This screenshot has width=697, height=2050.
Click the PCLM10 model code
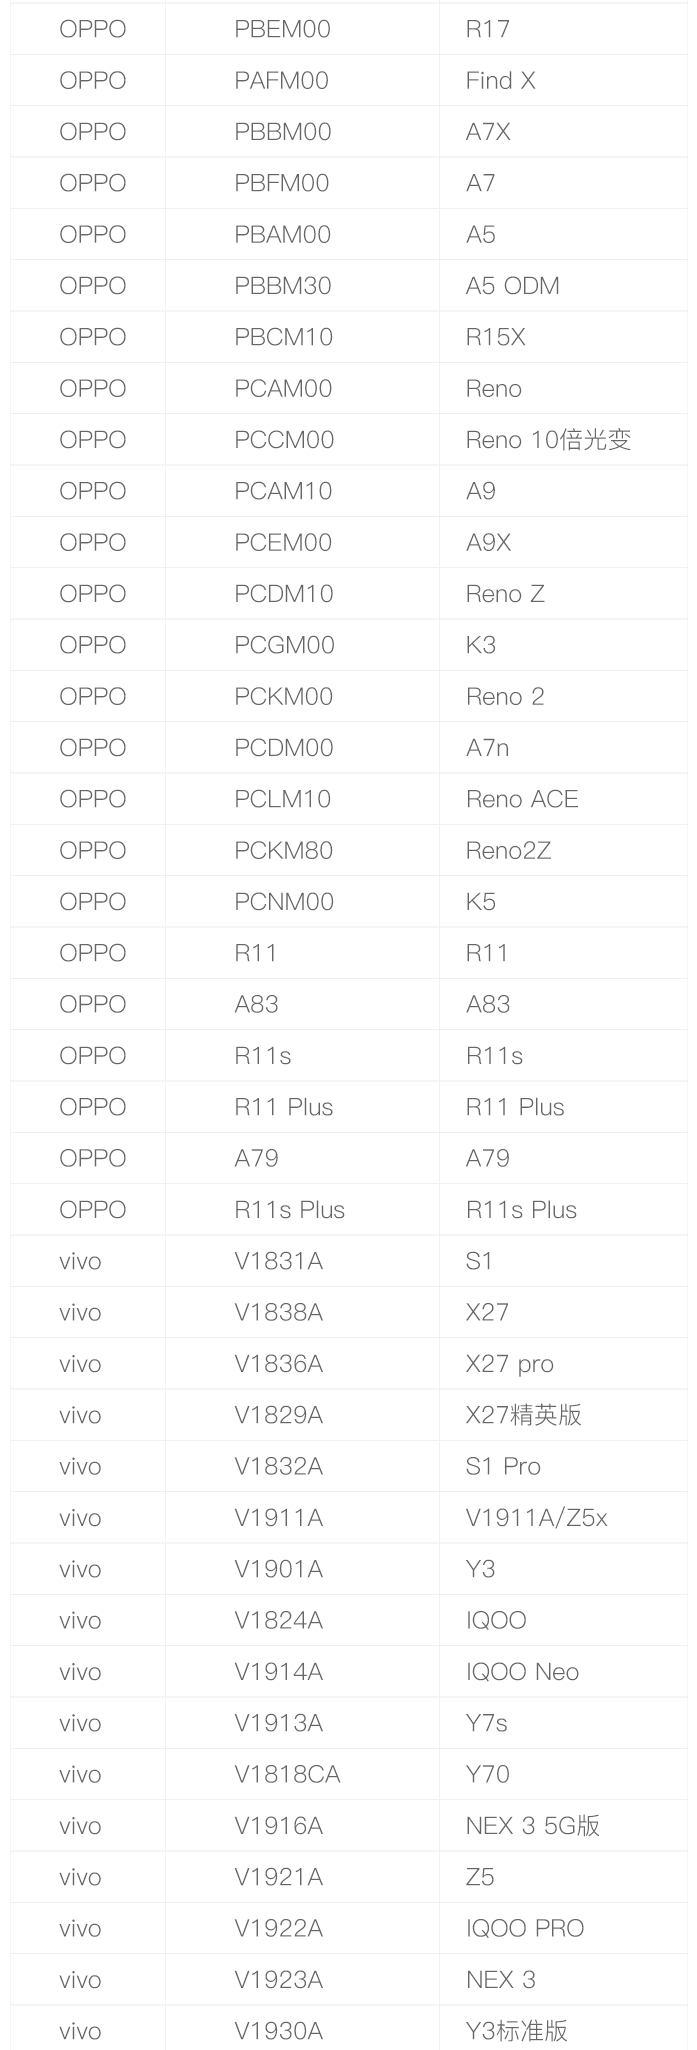[282, 799]
